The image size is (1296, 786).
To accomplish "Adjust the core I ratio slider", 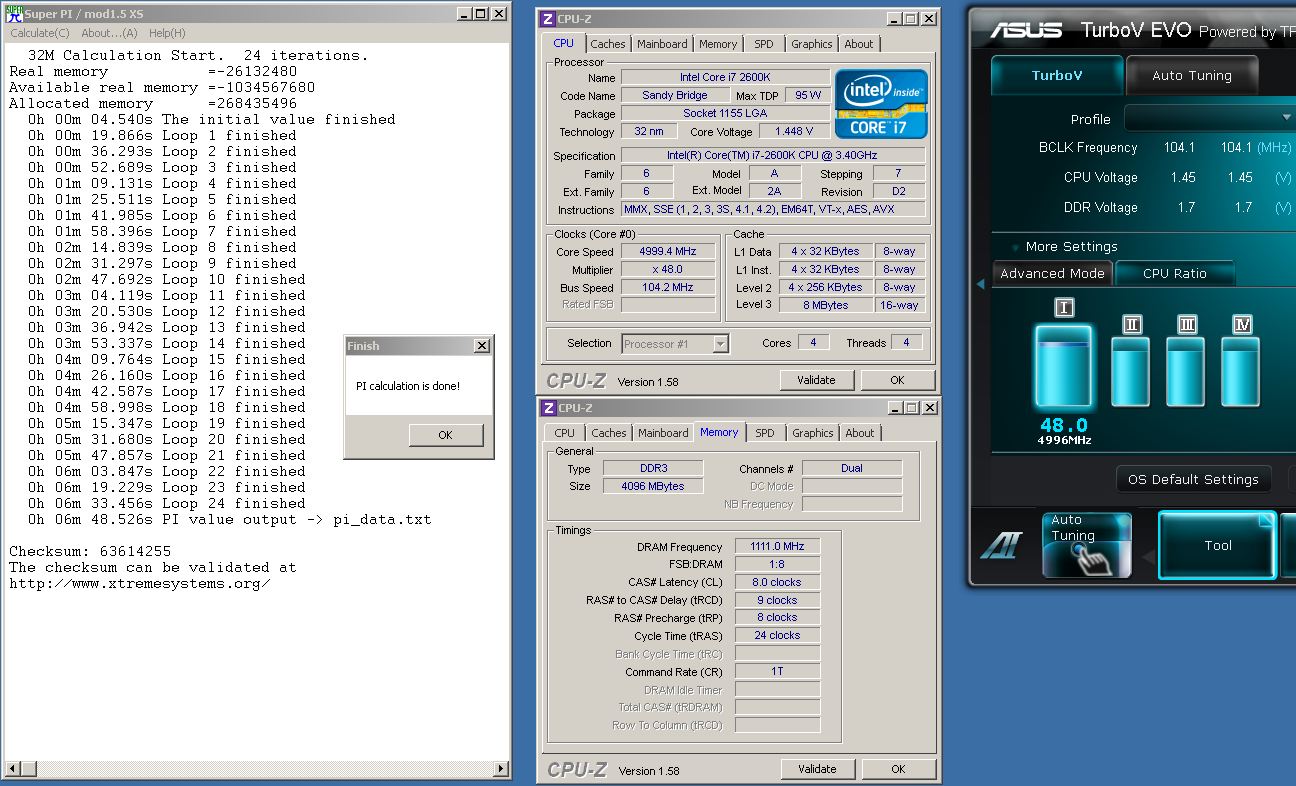I will (1064, 366).
